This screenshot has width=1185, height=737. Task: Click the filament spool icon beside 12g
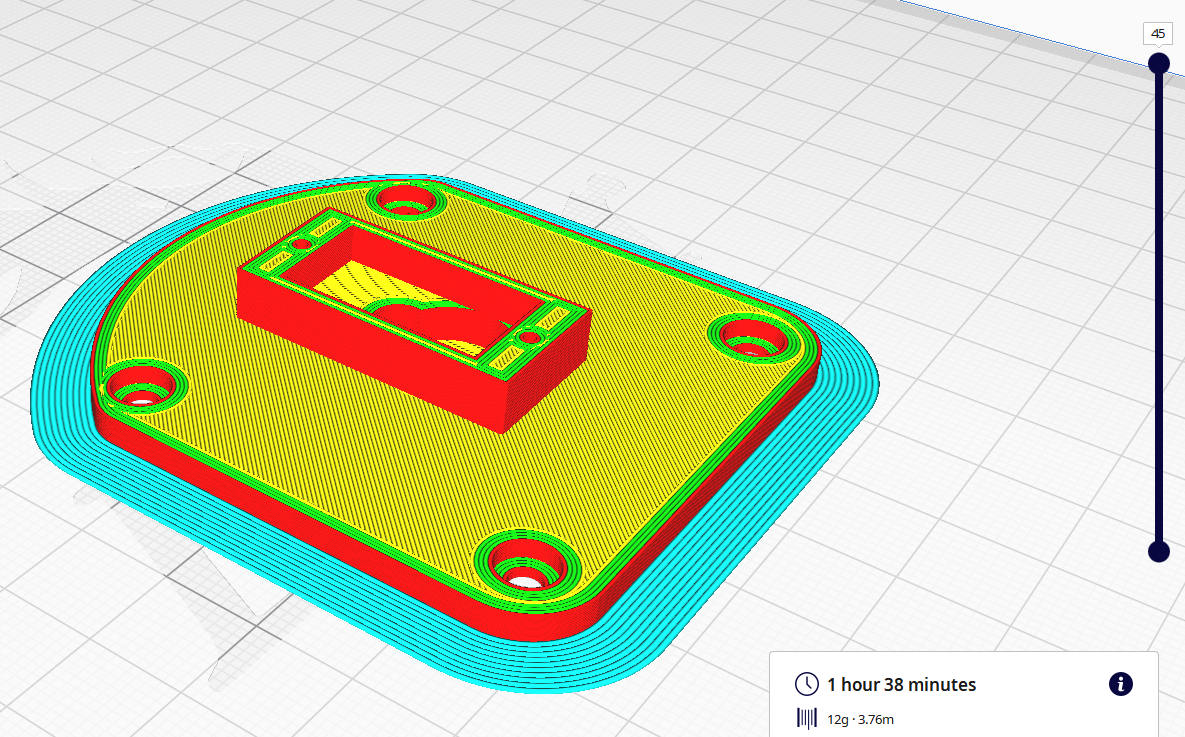tap(807, 719)
